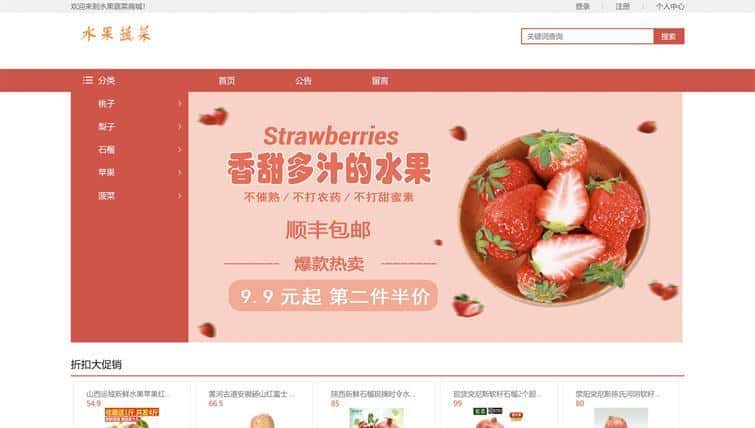Open the 公告 nav tab

[303, 80]
